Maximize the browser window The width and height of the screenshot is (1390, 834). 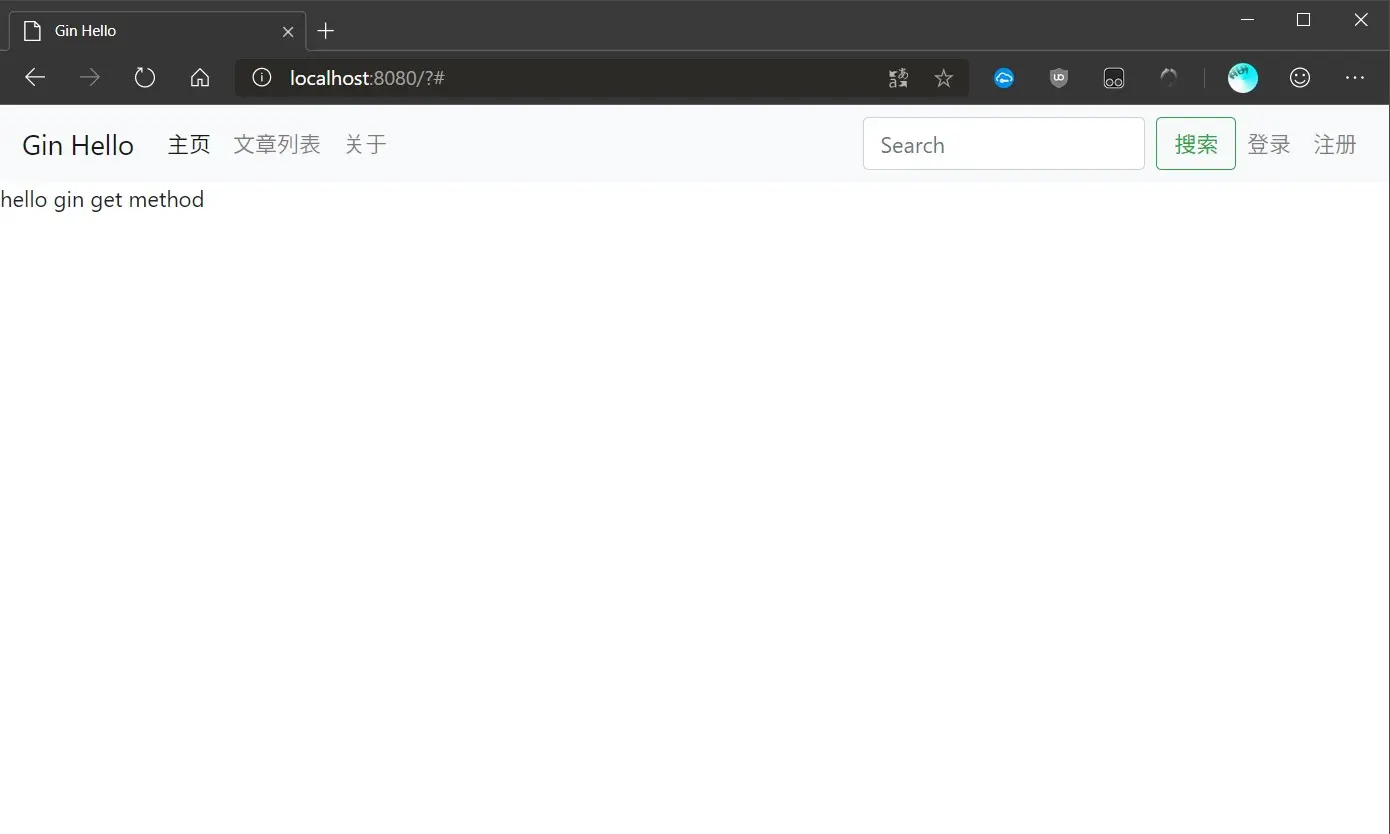[x=1303, y=20]
